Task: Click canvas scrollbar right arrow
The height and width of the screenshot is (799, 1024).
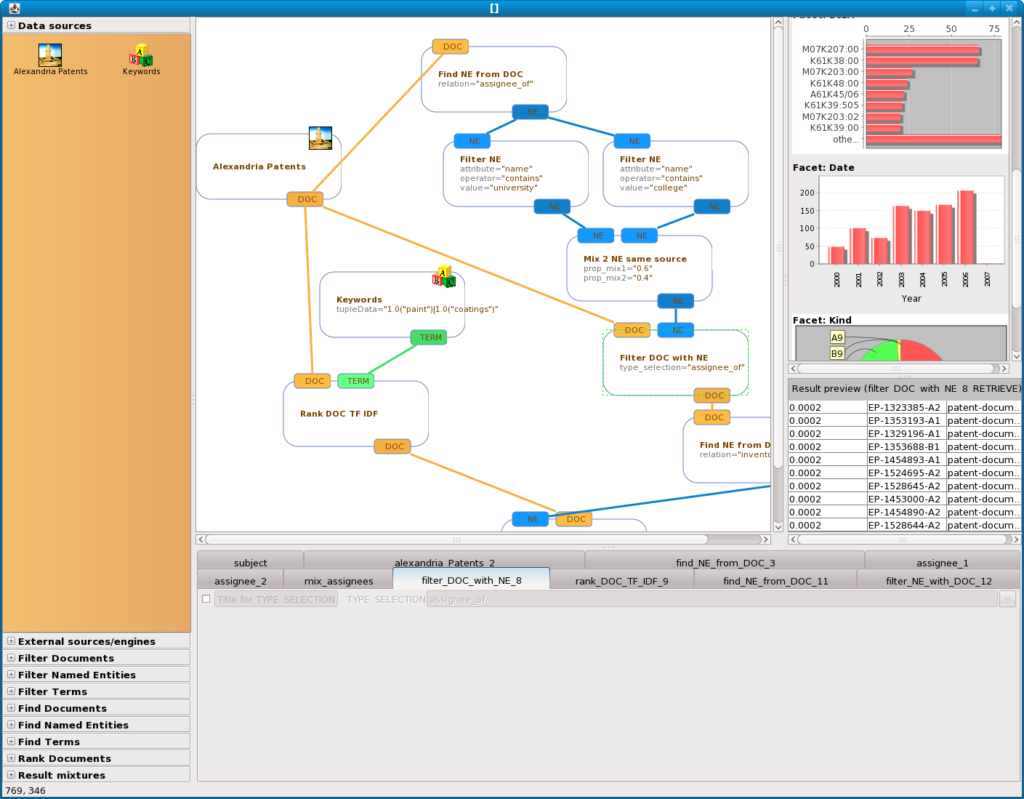Action: click(x=765, y=540)
